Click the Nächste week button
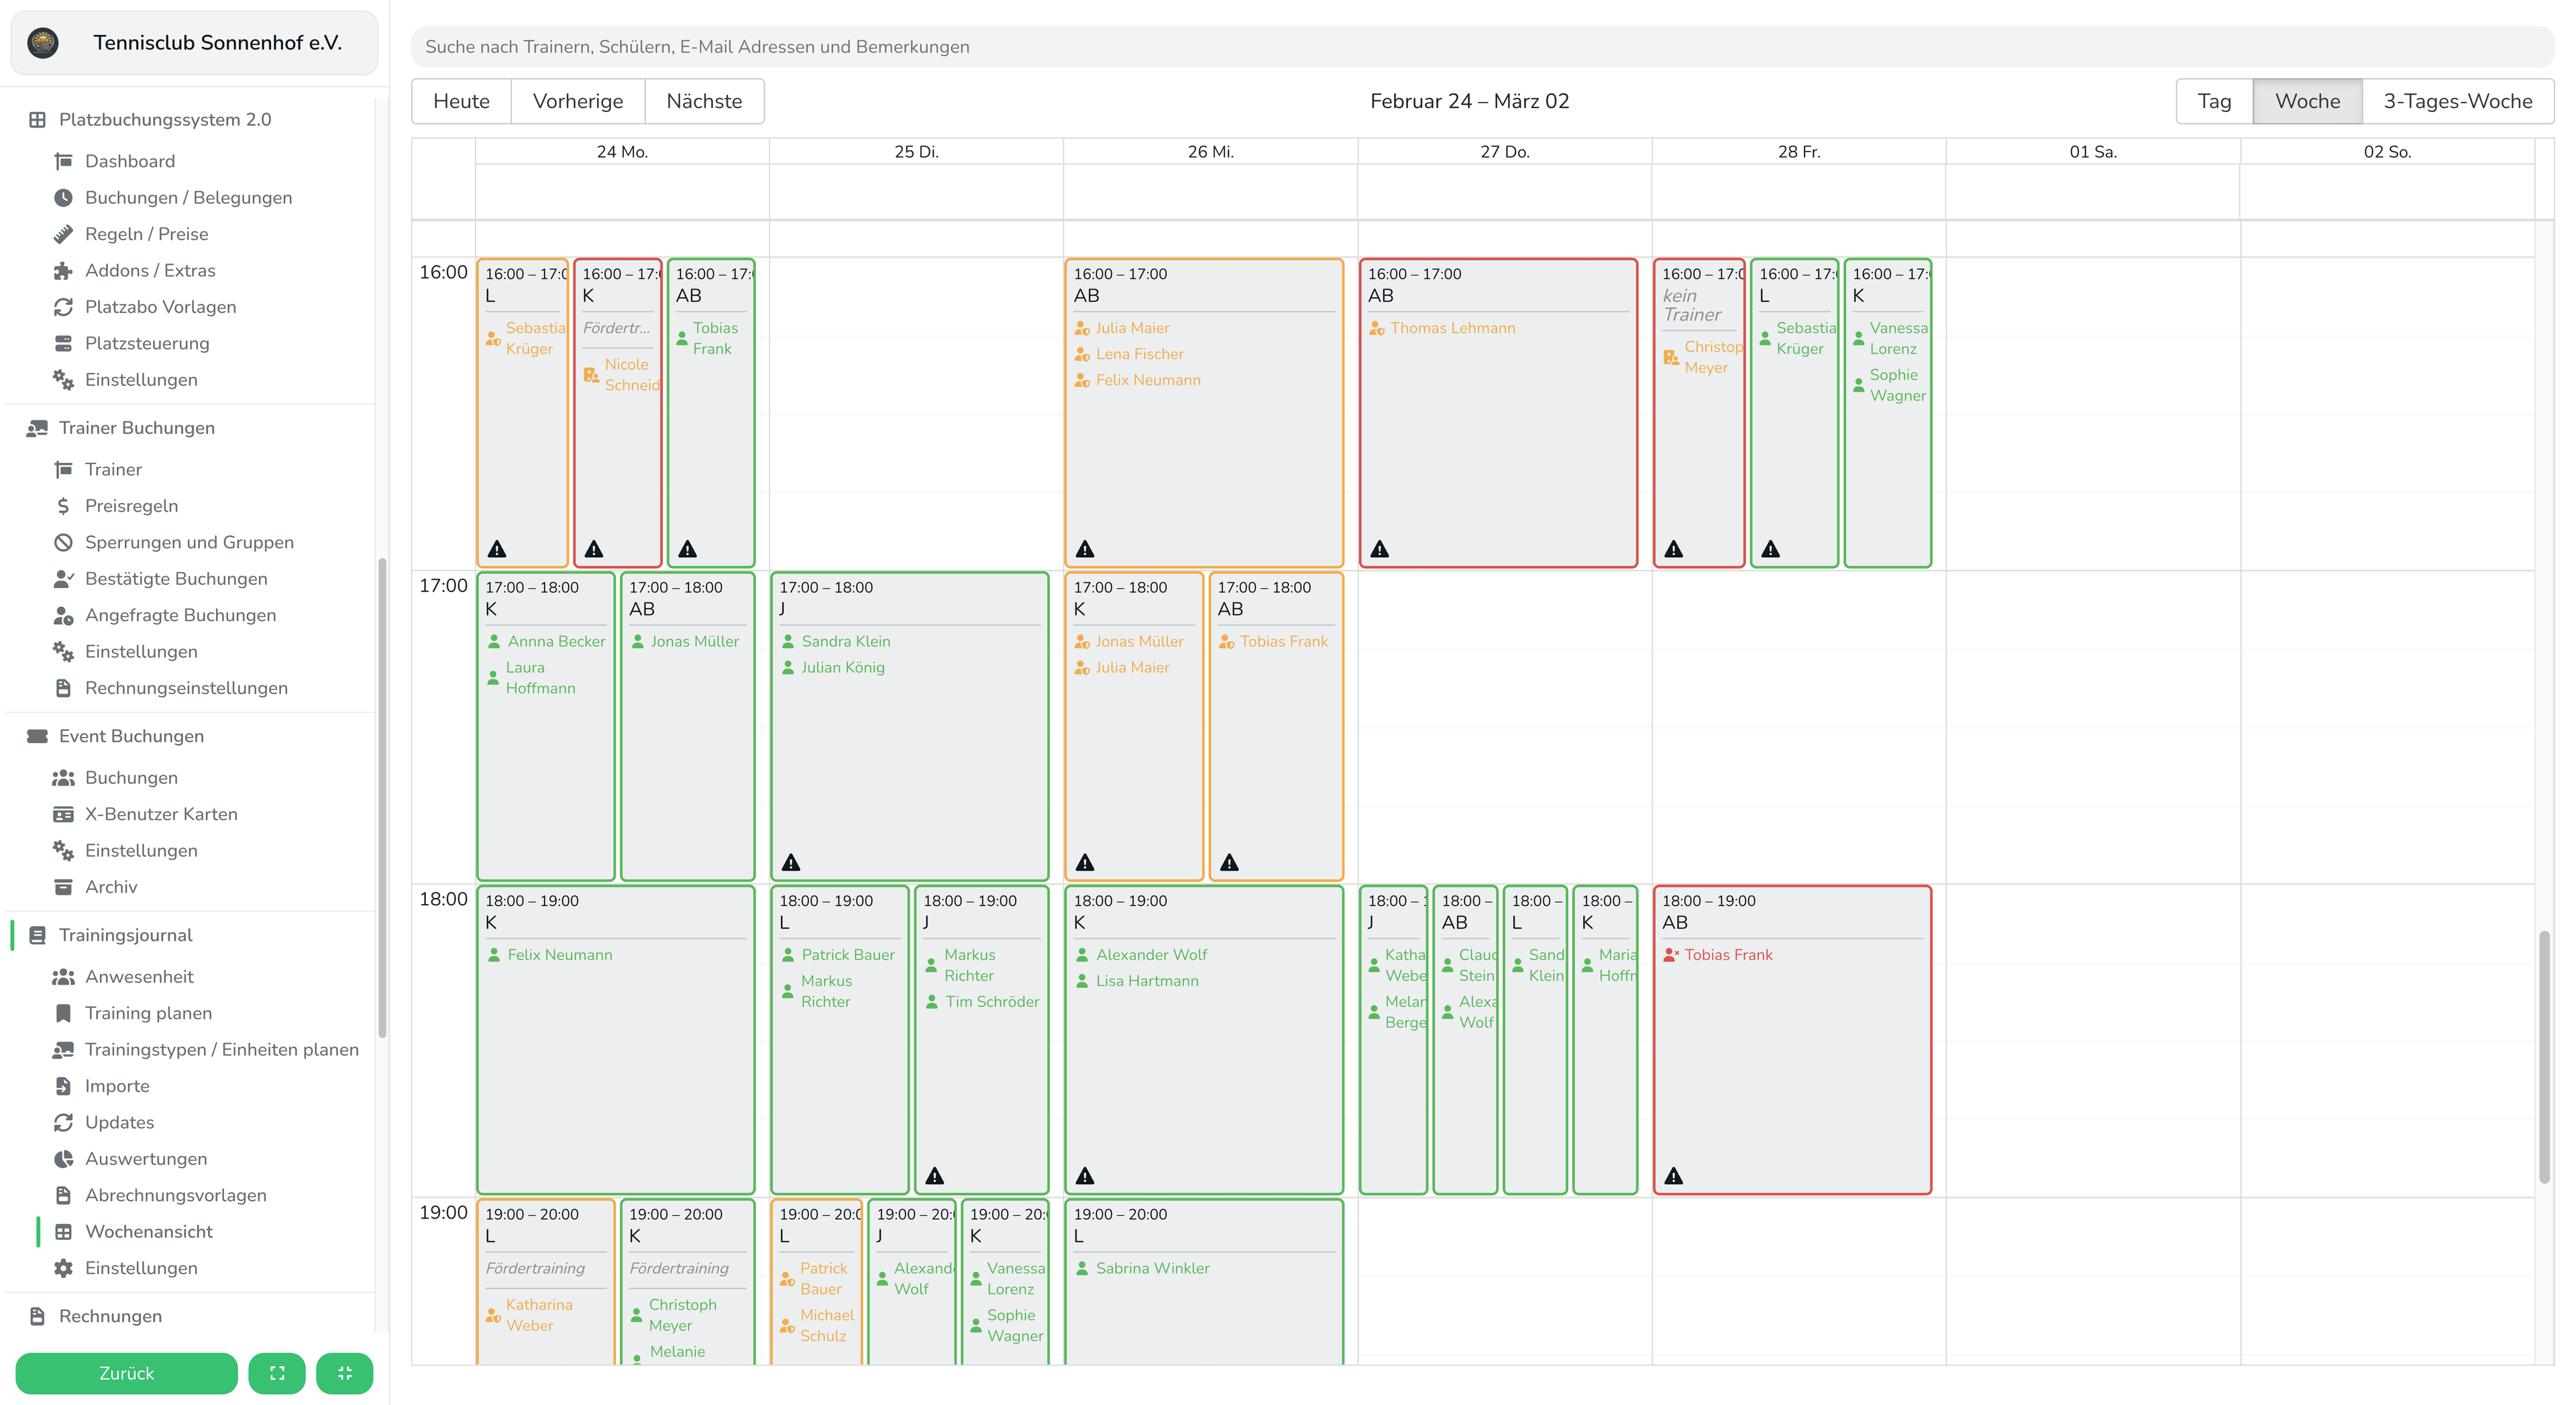 coord(704,101)
